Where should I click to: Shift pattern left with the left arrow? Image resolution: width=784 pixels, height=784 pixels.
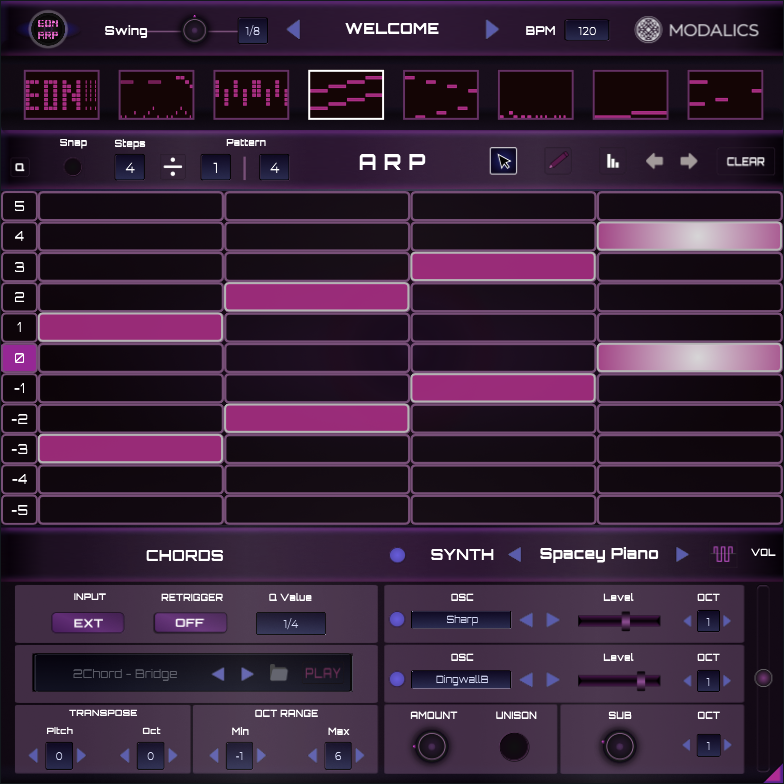point(654,162)
